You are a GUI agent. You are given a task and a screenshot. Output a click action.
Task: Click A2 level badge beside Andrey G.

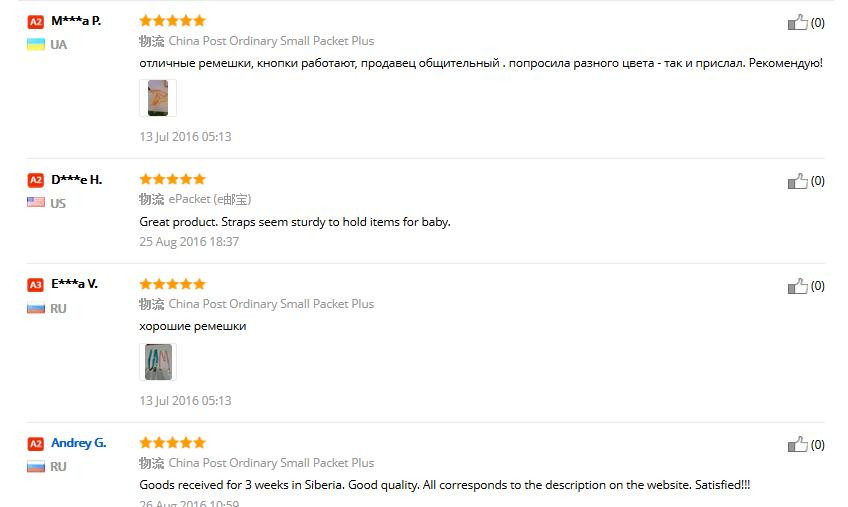pos(36,444)
